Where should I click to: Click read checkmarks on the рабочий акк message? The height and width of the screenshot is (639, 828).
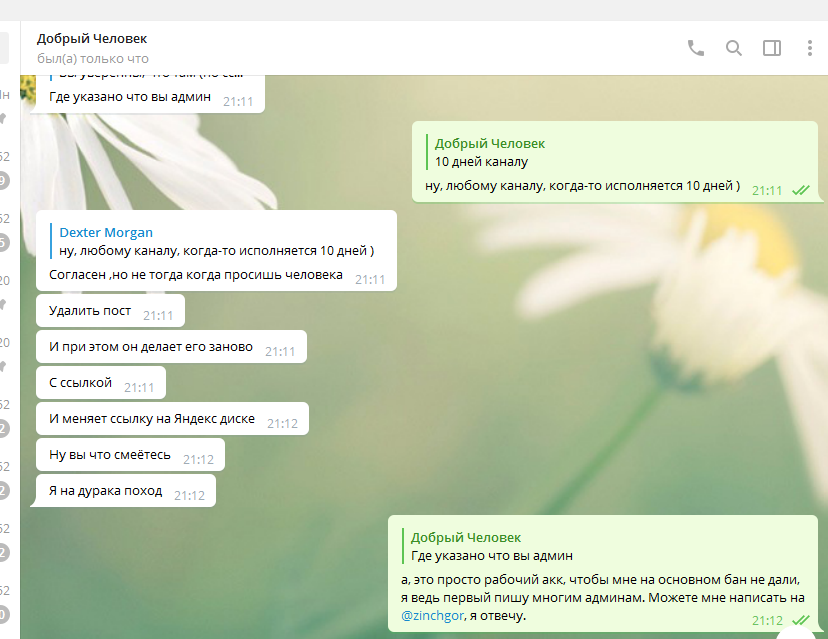801,620
